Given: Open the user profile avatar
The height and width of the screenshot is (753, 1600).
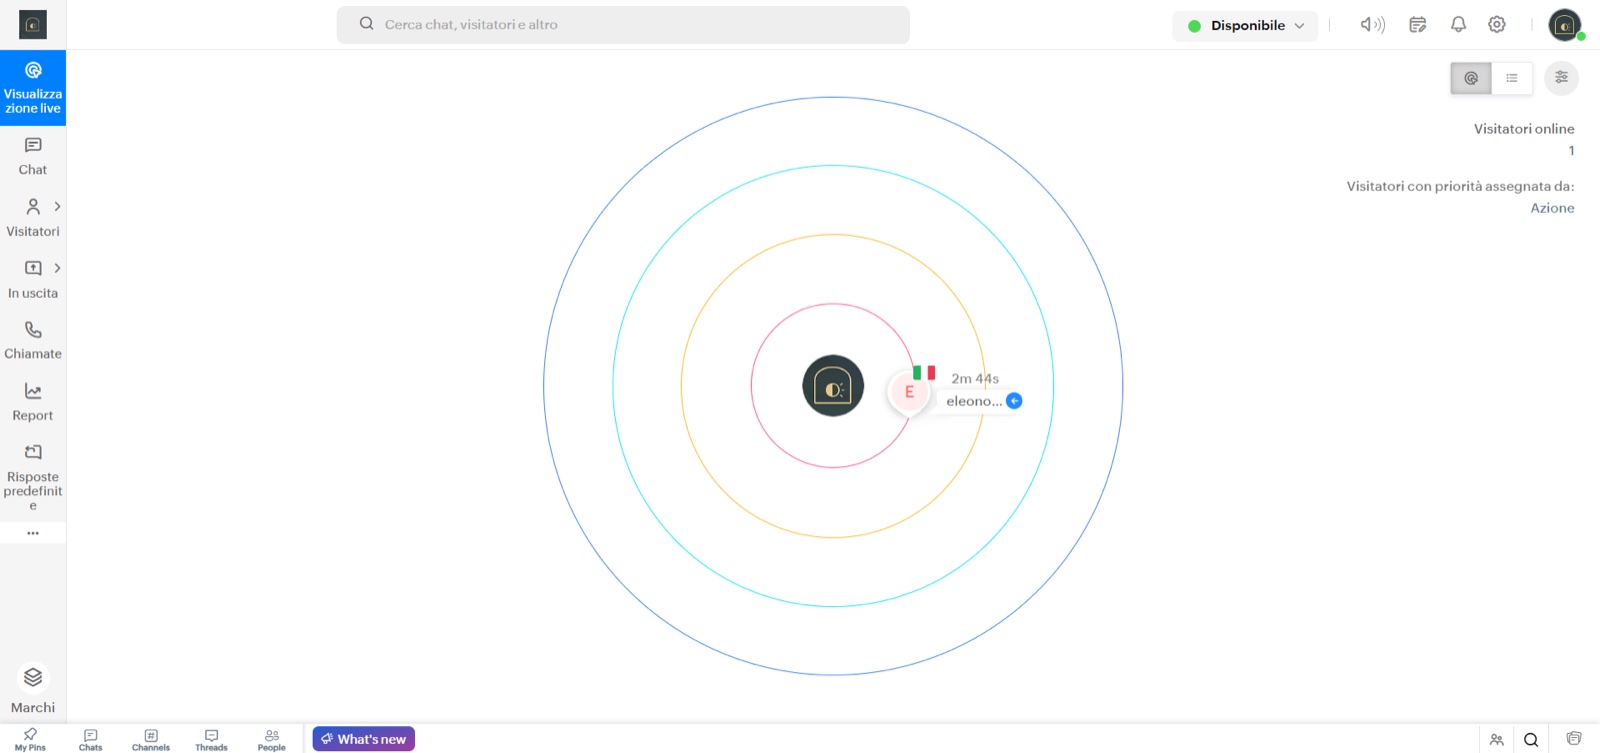Looking at the screenshot, I should click(1565, 25).
